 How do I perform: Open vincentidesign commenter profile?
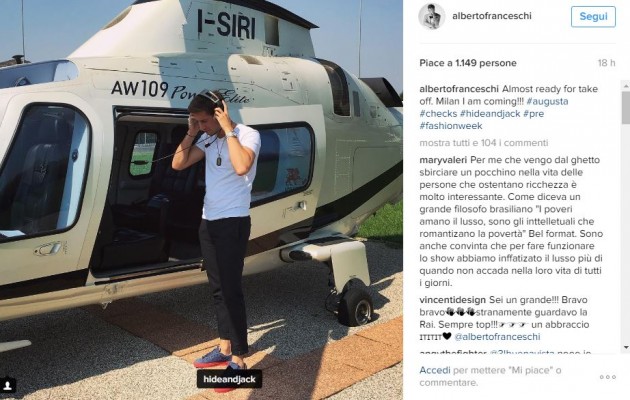[452, 300]
